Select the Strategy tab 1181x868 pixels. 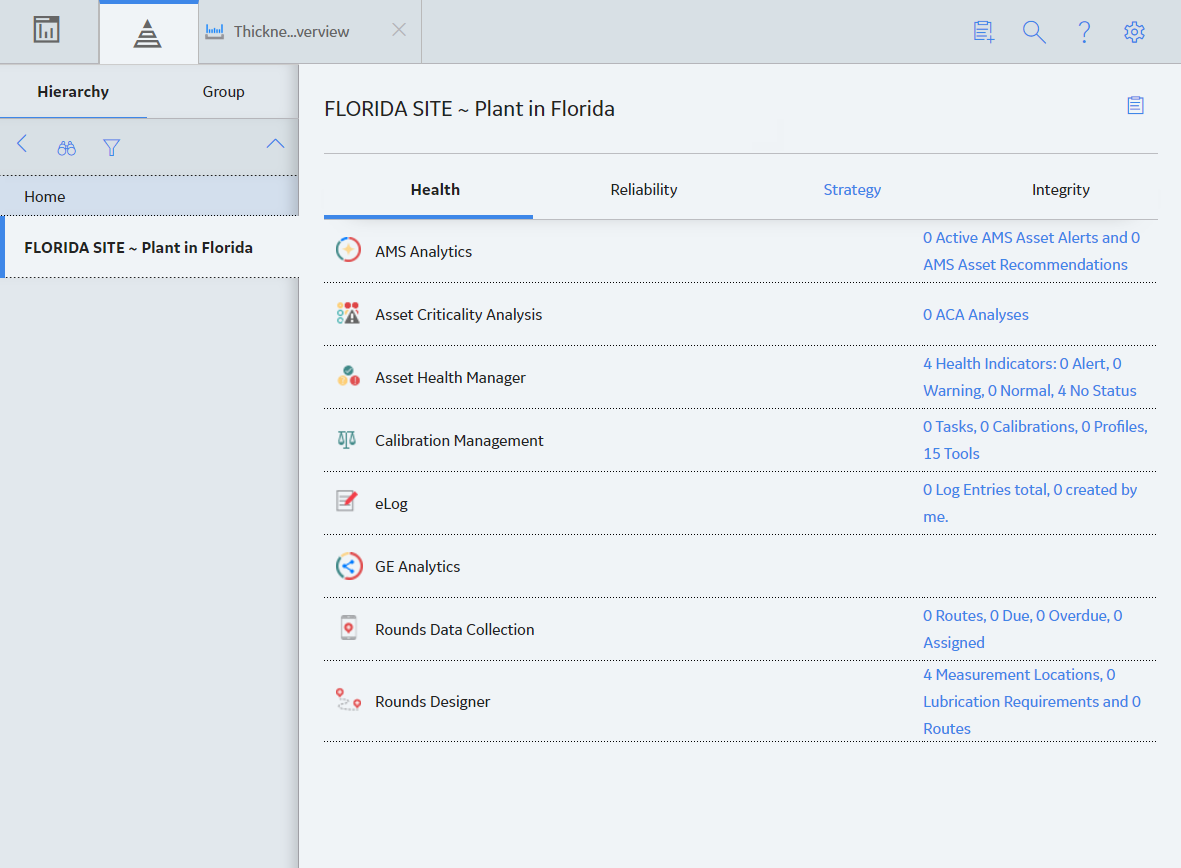point(852,190)
